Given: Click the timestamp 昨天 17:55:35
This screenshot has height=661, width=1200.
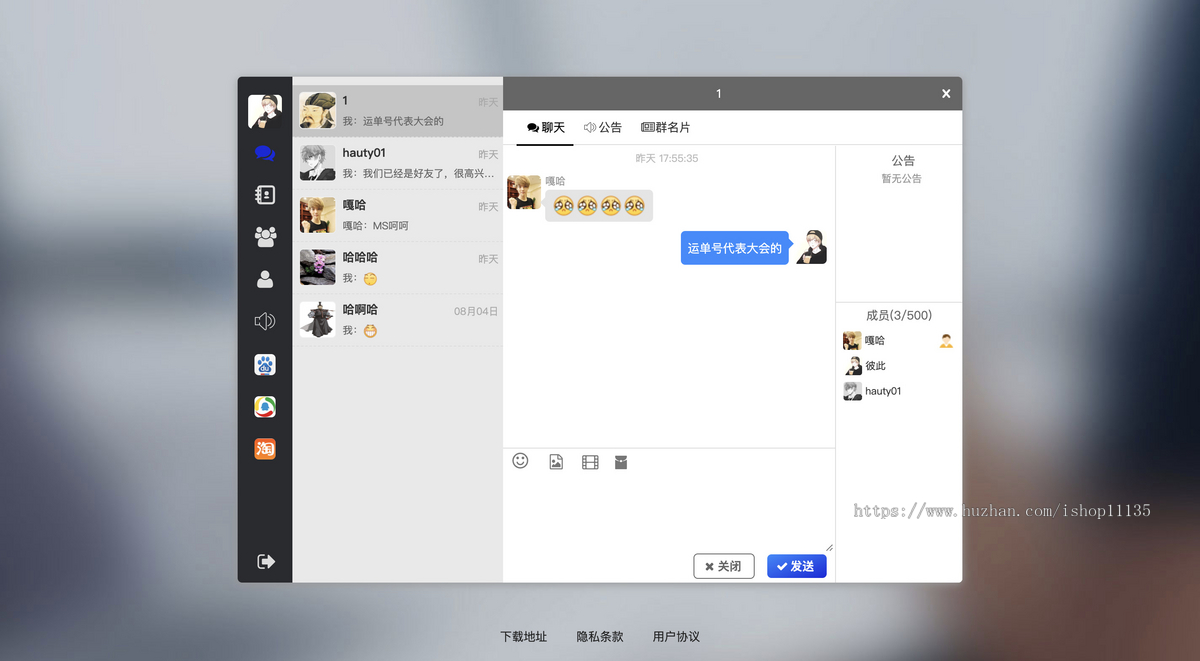Looking at the screenshot, I should pyautogui.click(x=667, y=158).
